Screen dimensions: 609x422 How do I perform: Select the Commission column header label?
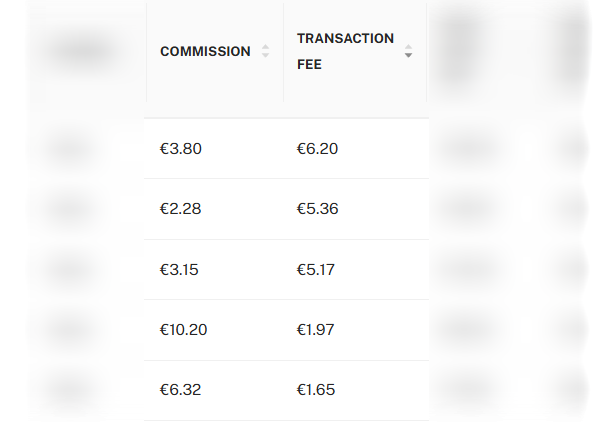[x=205, y=51]
